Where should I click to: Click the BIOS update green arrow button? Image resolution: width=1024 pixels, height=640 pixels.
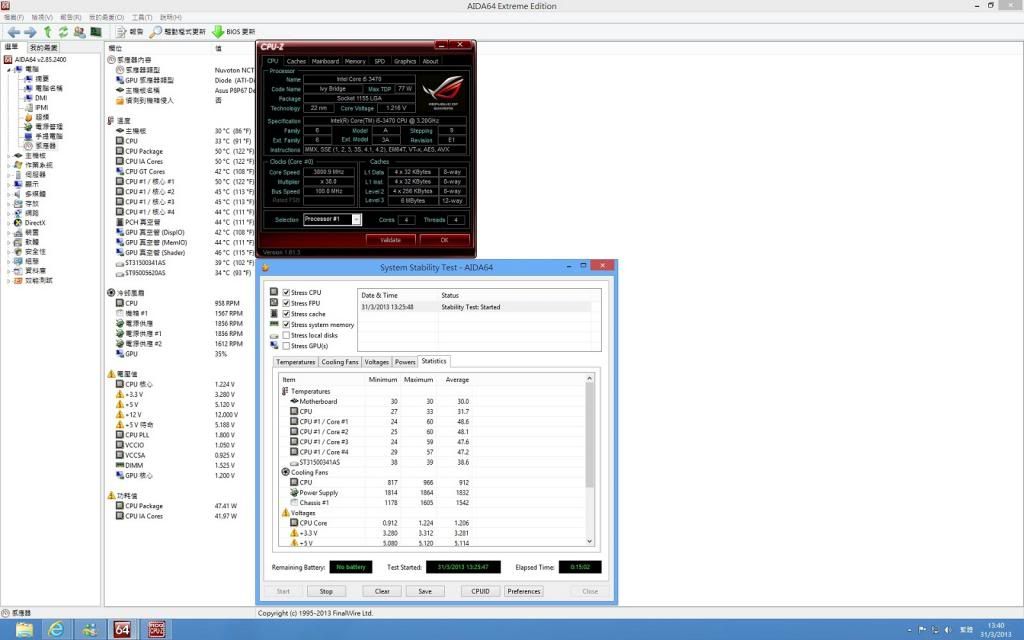pyautogui.click(x=234, y=31)
